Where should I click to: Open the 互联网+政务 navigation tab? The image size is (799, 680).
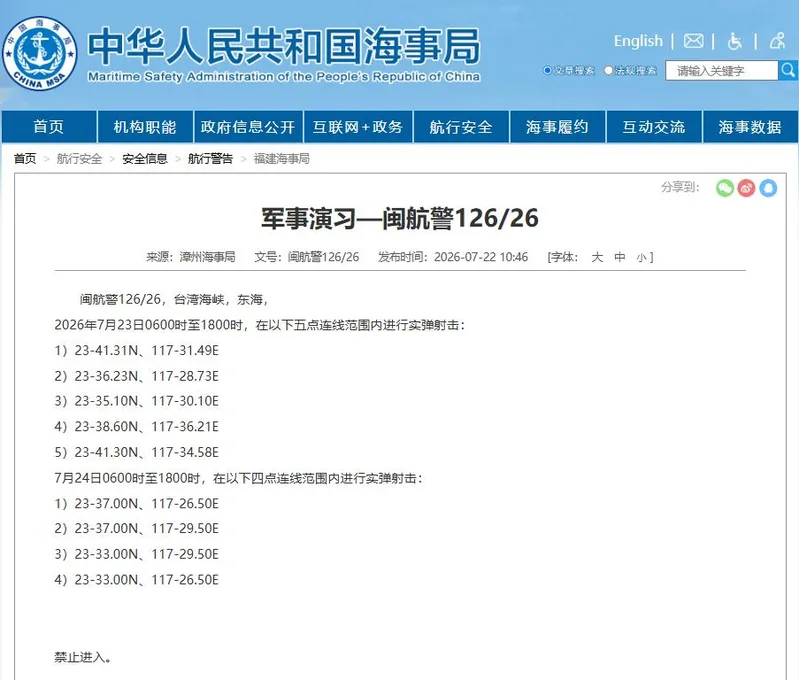point(358,126)
